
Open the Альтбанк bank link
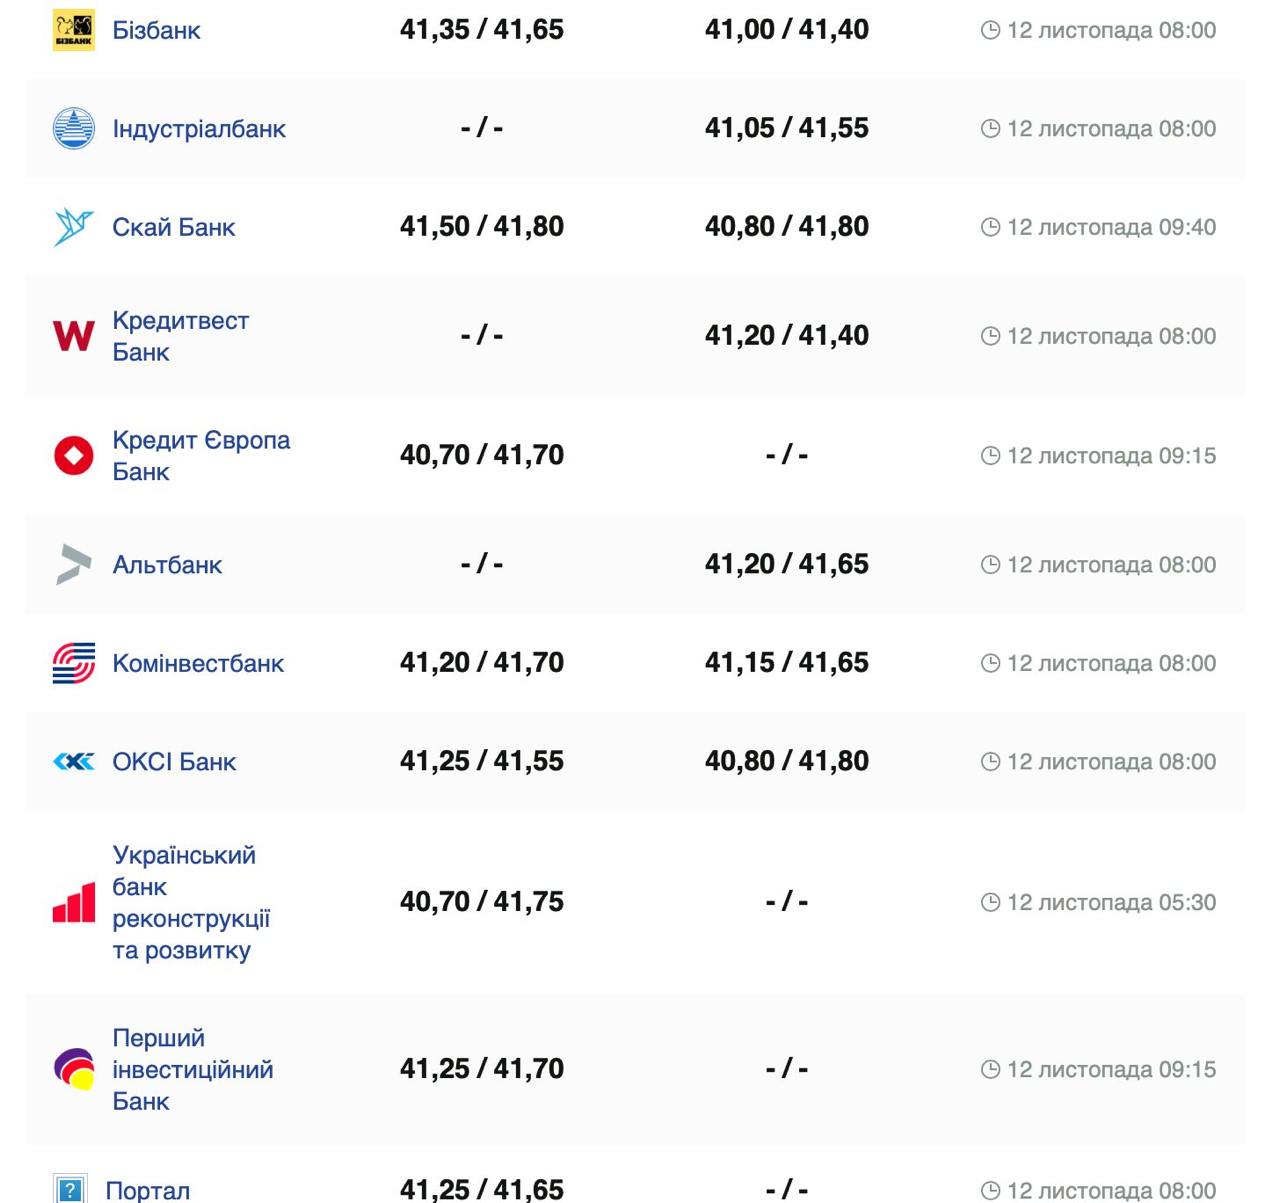click(x=167, y=564)
